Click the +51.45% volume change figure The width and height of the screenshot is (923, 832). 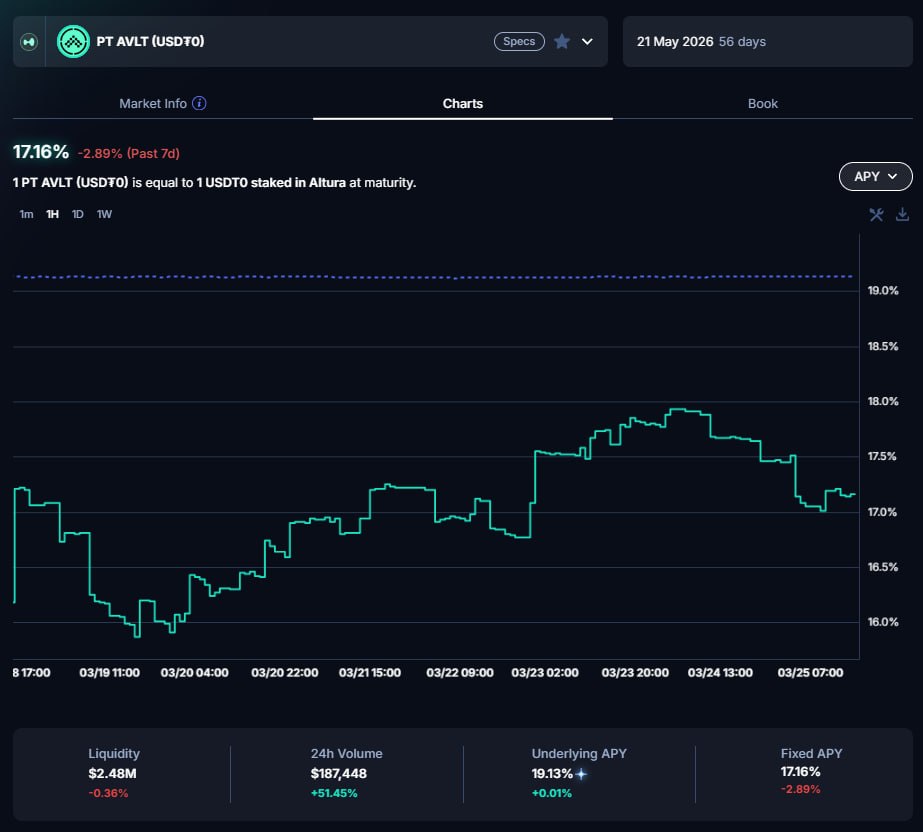(334, 793)
